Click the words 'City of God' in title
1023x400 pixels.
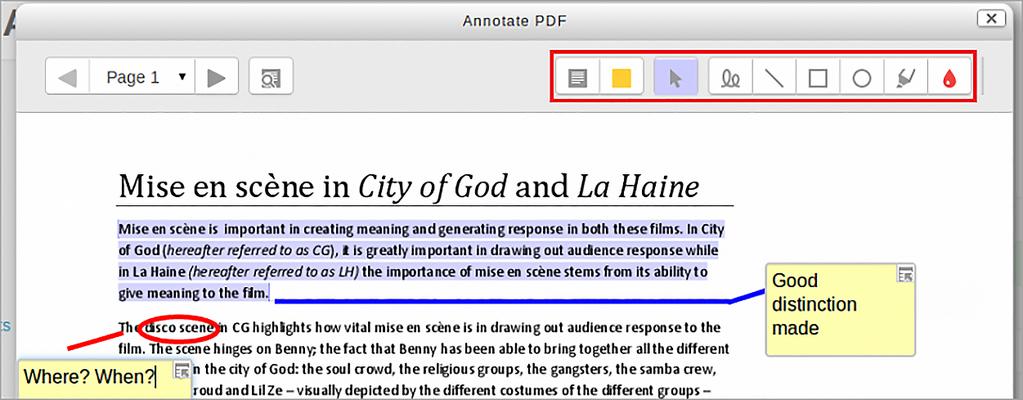[432, 187]
